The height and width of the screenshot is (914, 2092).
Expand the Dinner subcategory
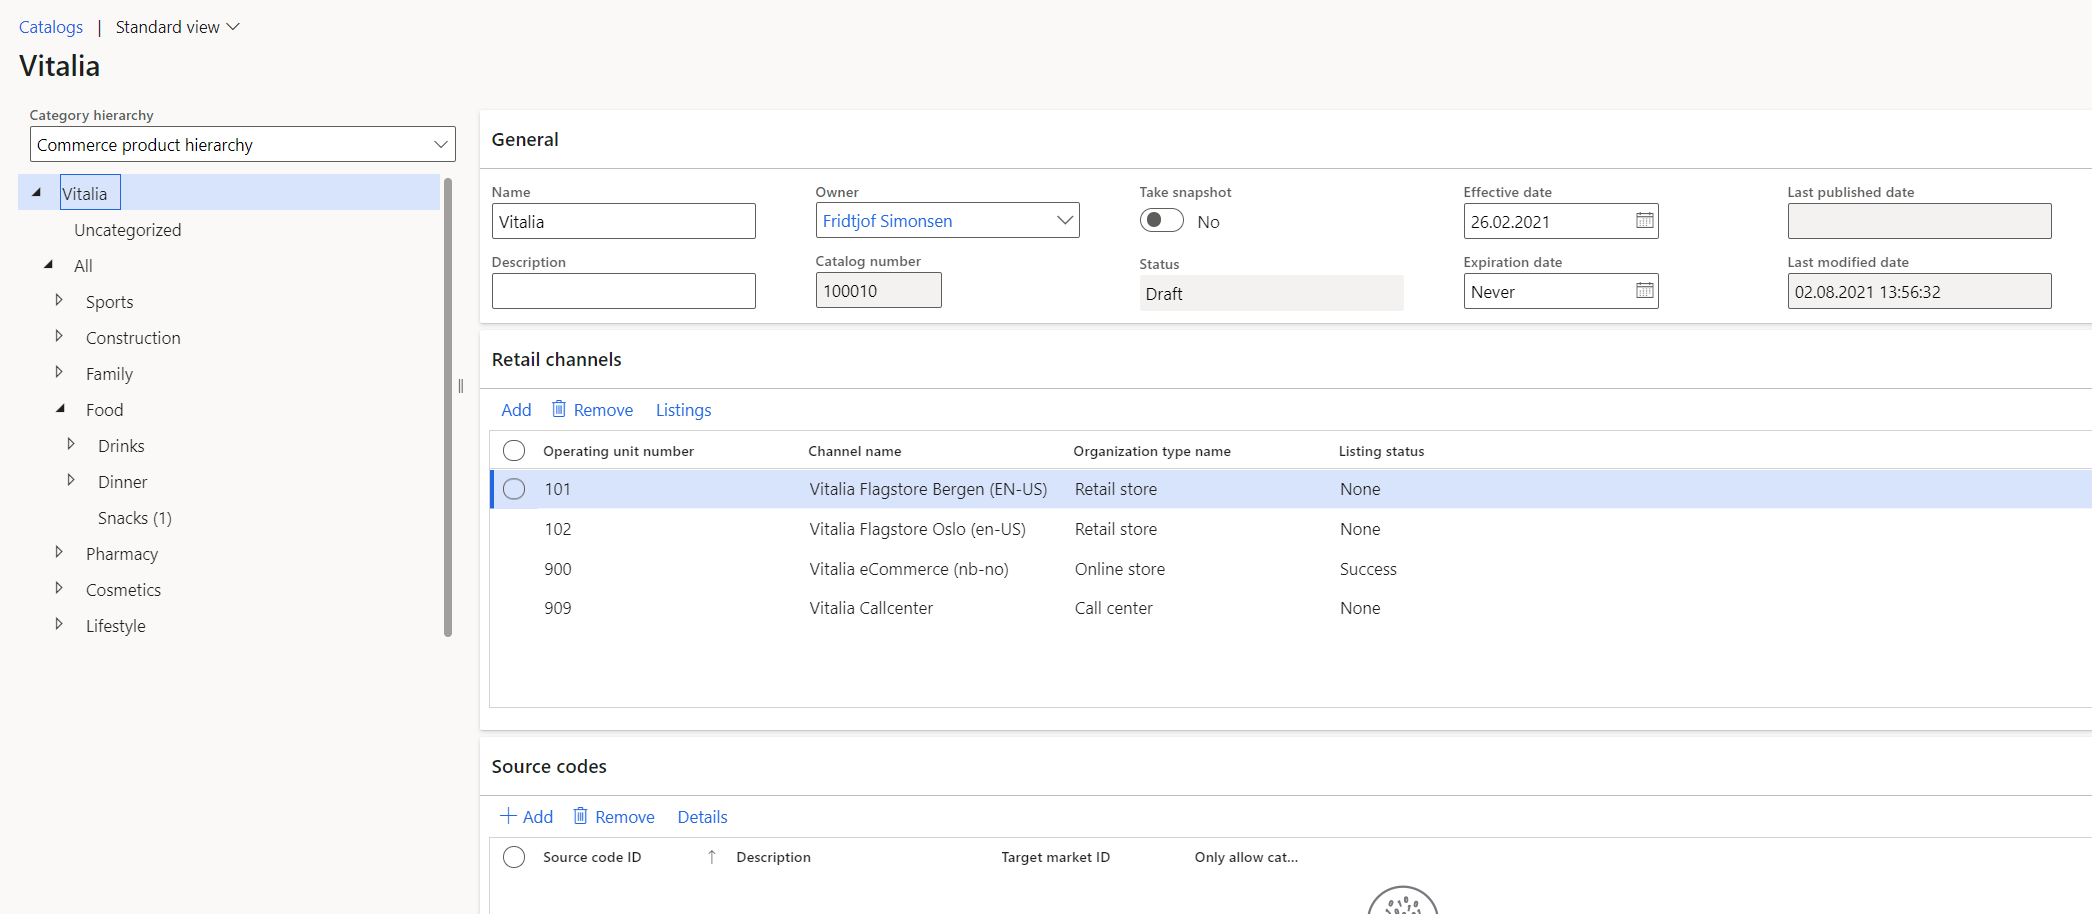point(71,480)
